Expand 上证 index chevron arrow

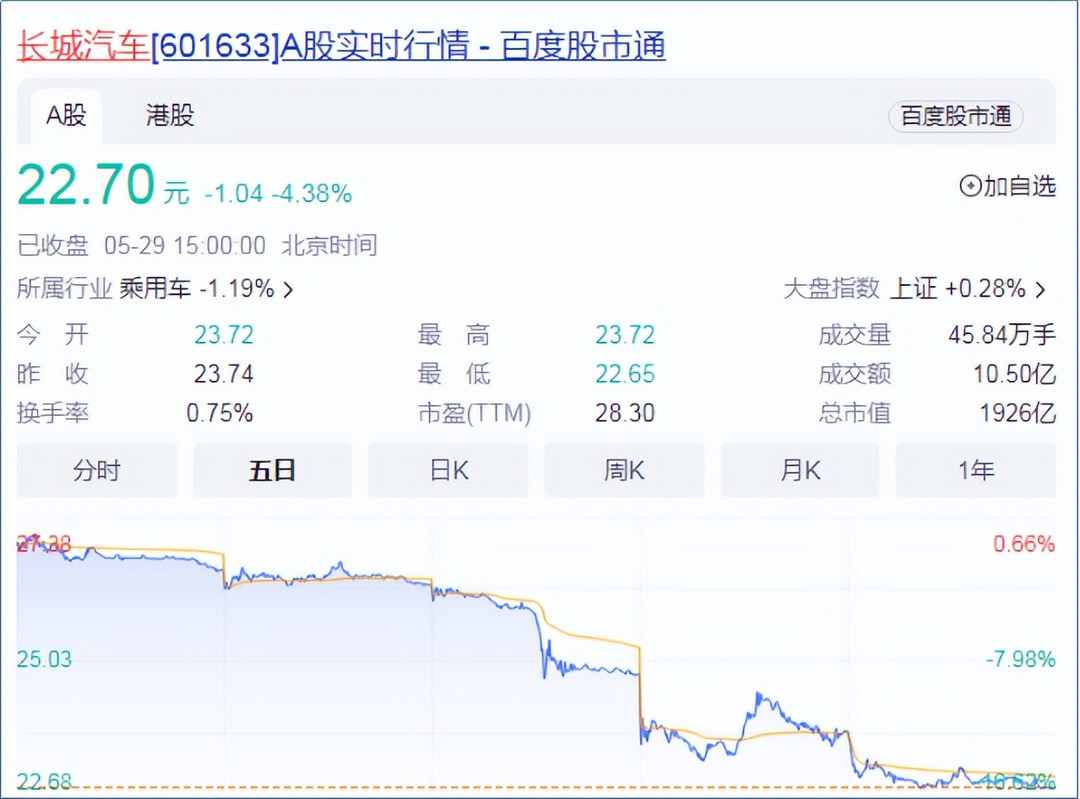pos(1041,290)
